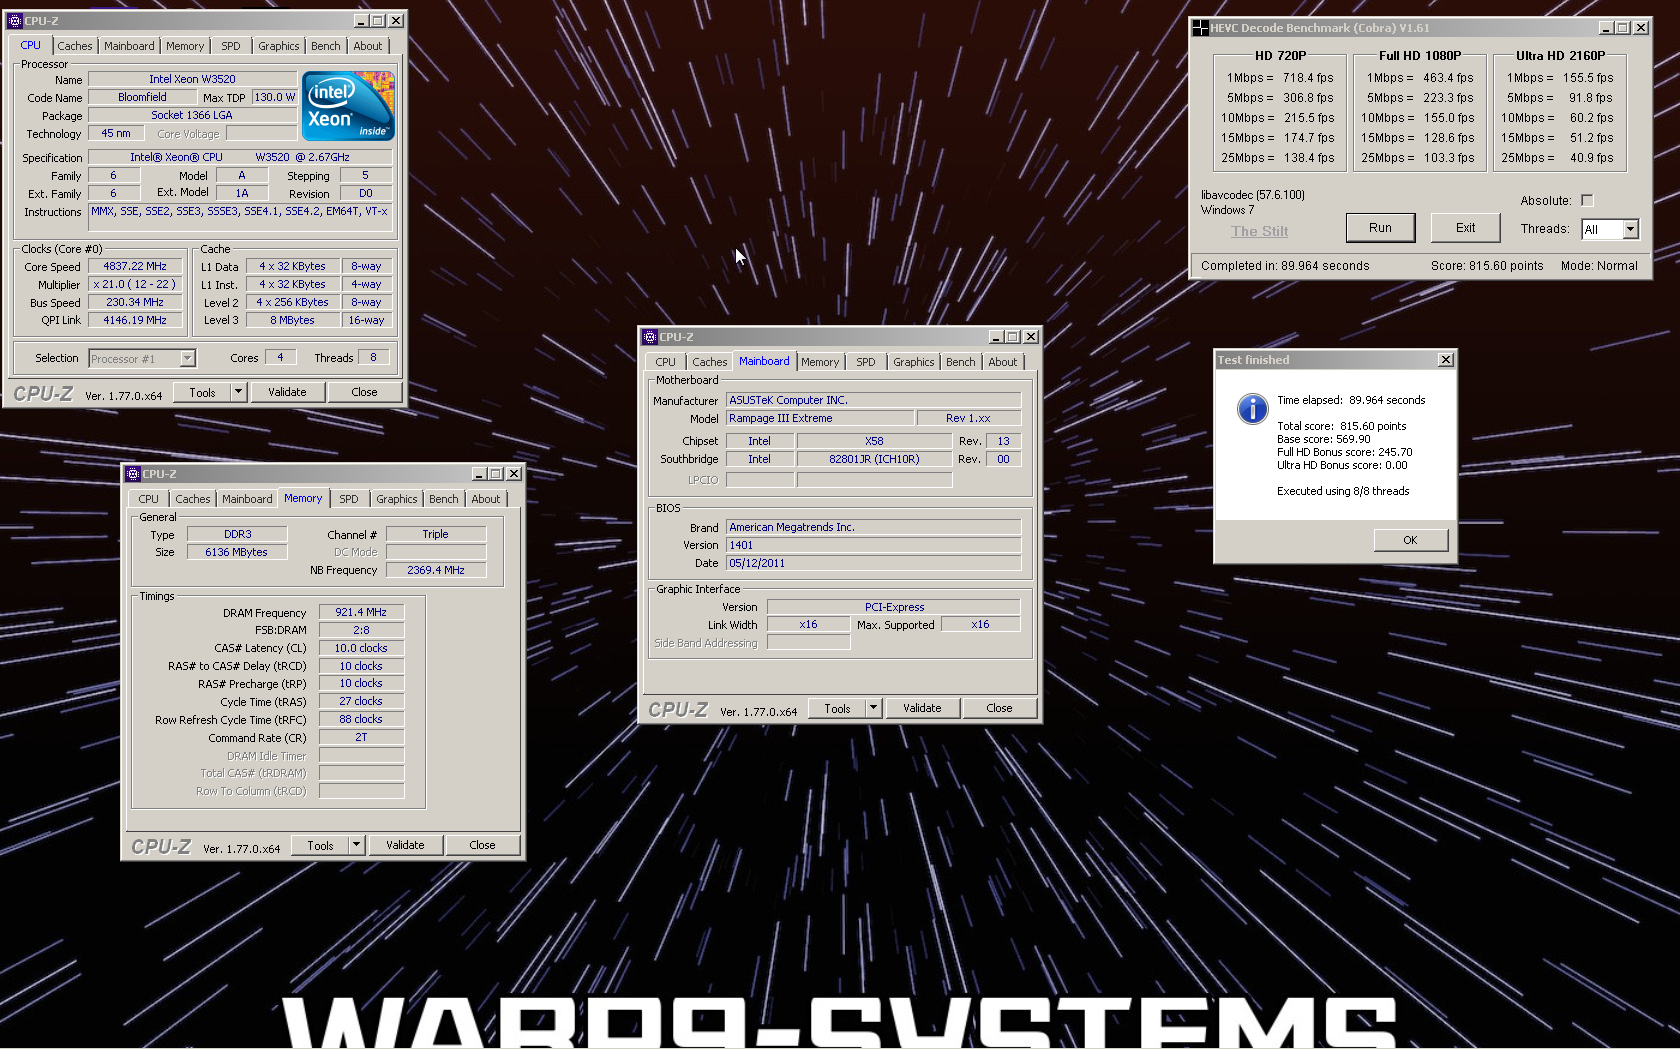This screenshot has height=1050, width=1680.
Task: Click OK in Test finished dialog
Action: tap(1410, 540)
